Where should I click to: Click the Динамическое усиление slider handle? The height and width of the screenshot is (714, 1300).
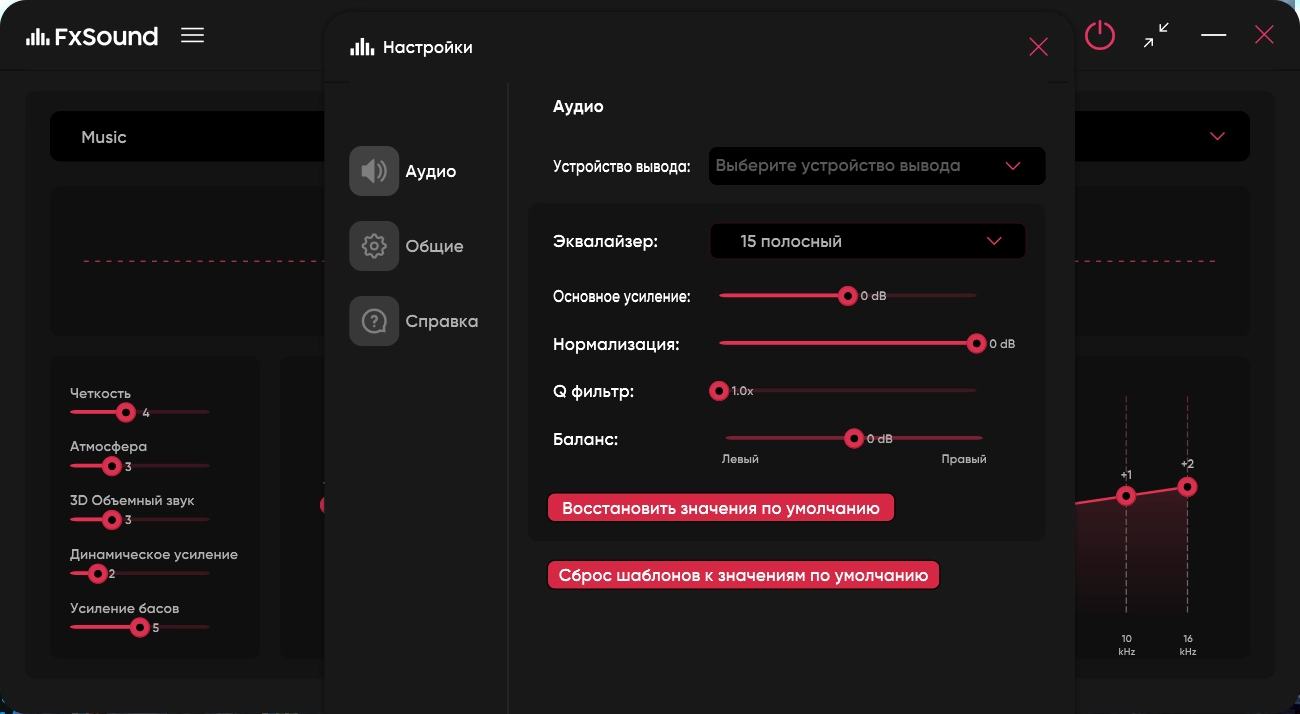point(98,574)
